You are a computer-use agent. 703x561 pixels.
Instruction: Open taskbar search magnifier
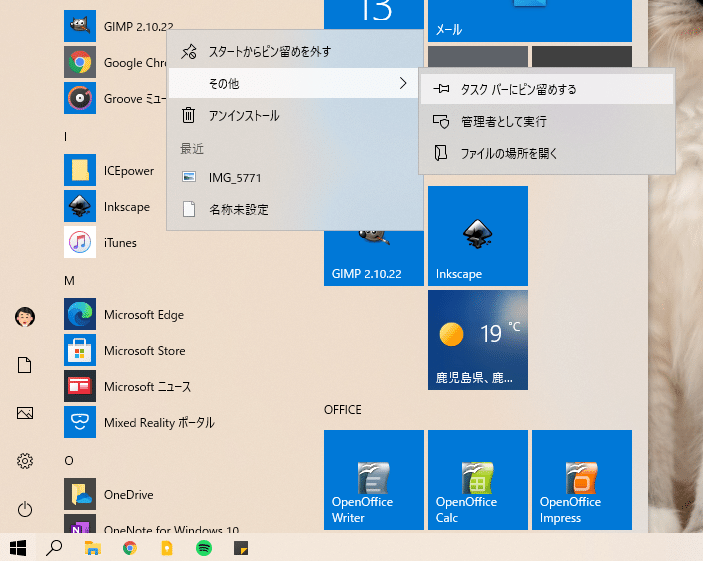pyautogui.click(x=54, y=548)
